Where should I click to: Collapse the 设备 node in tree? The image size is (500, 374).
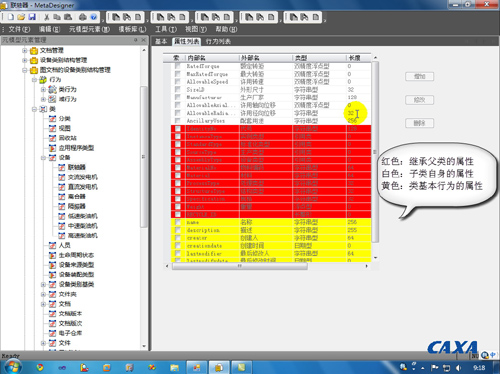point(43,158)
